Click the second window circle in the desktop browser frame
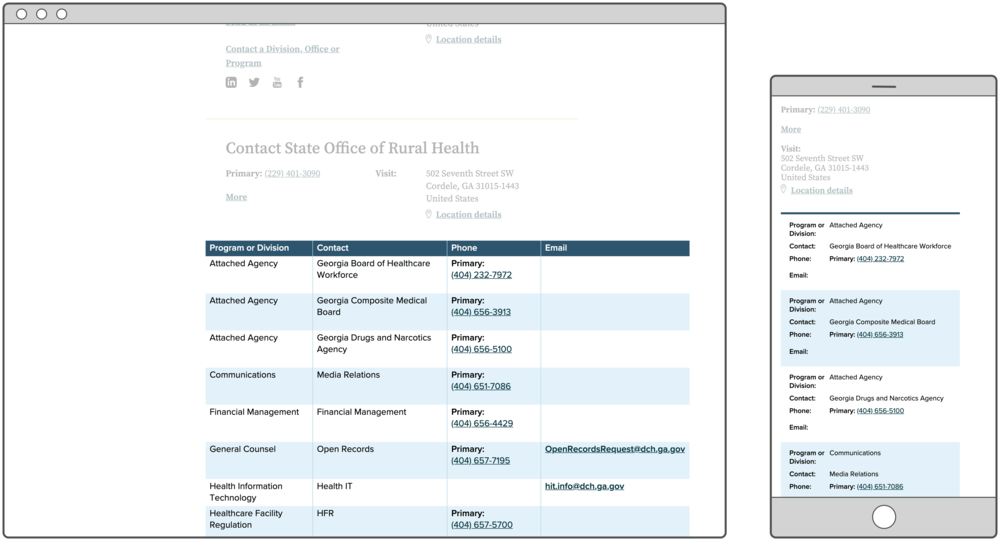This screenshot has width=1000, height=541. click(41, 14)
